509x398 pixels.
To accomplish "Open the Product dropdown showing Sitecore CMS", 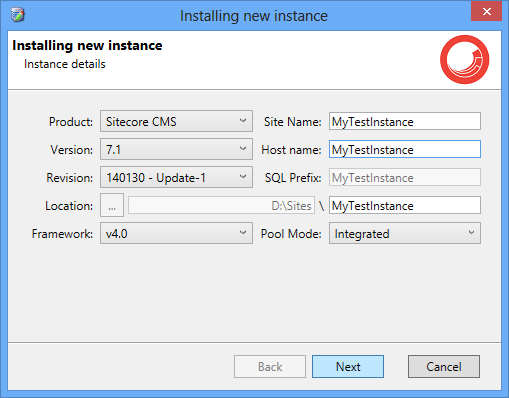I will pyautogui.click(x=176, y=121).
